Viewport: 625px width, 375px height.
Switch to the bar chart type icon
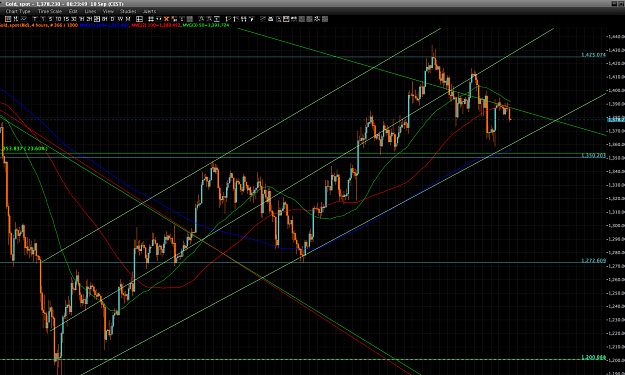16,19
